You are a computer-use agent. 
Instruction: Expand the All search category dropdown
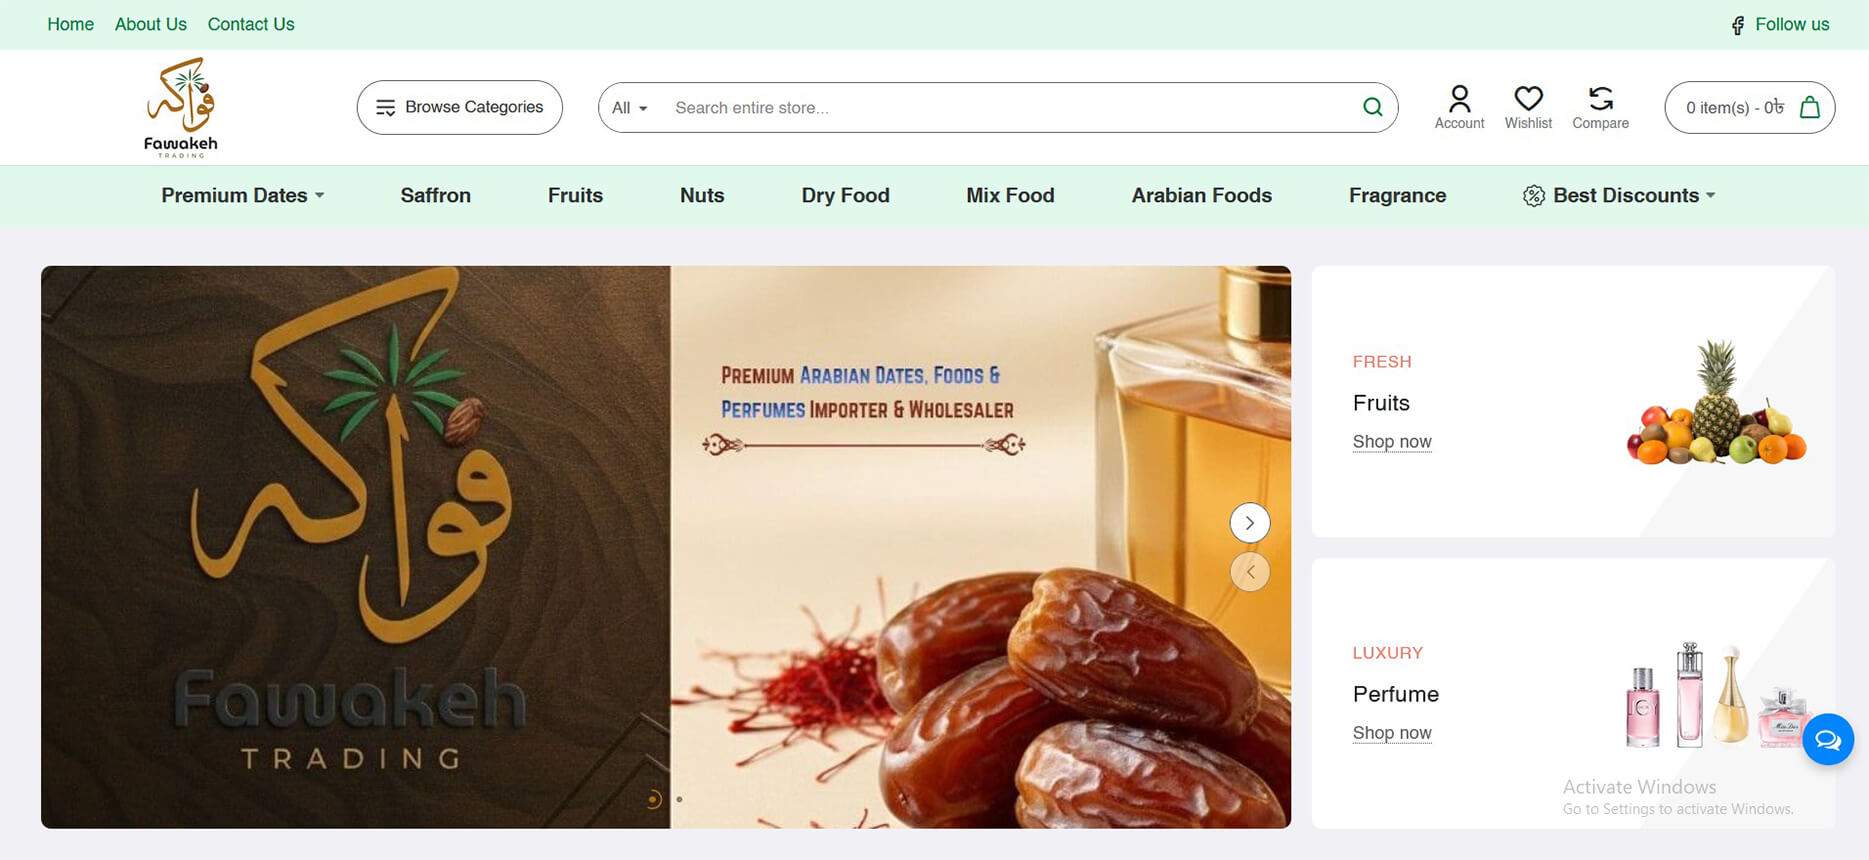(x=629, y=108)
